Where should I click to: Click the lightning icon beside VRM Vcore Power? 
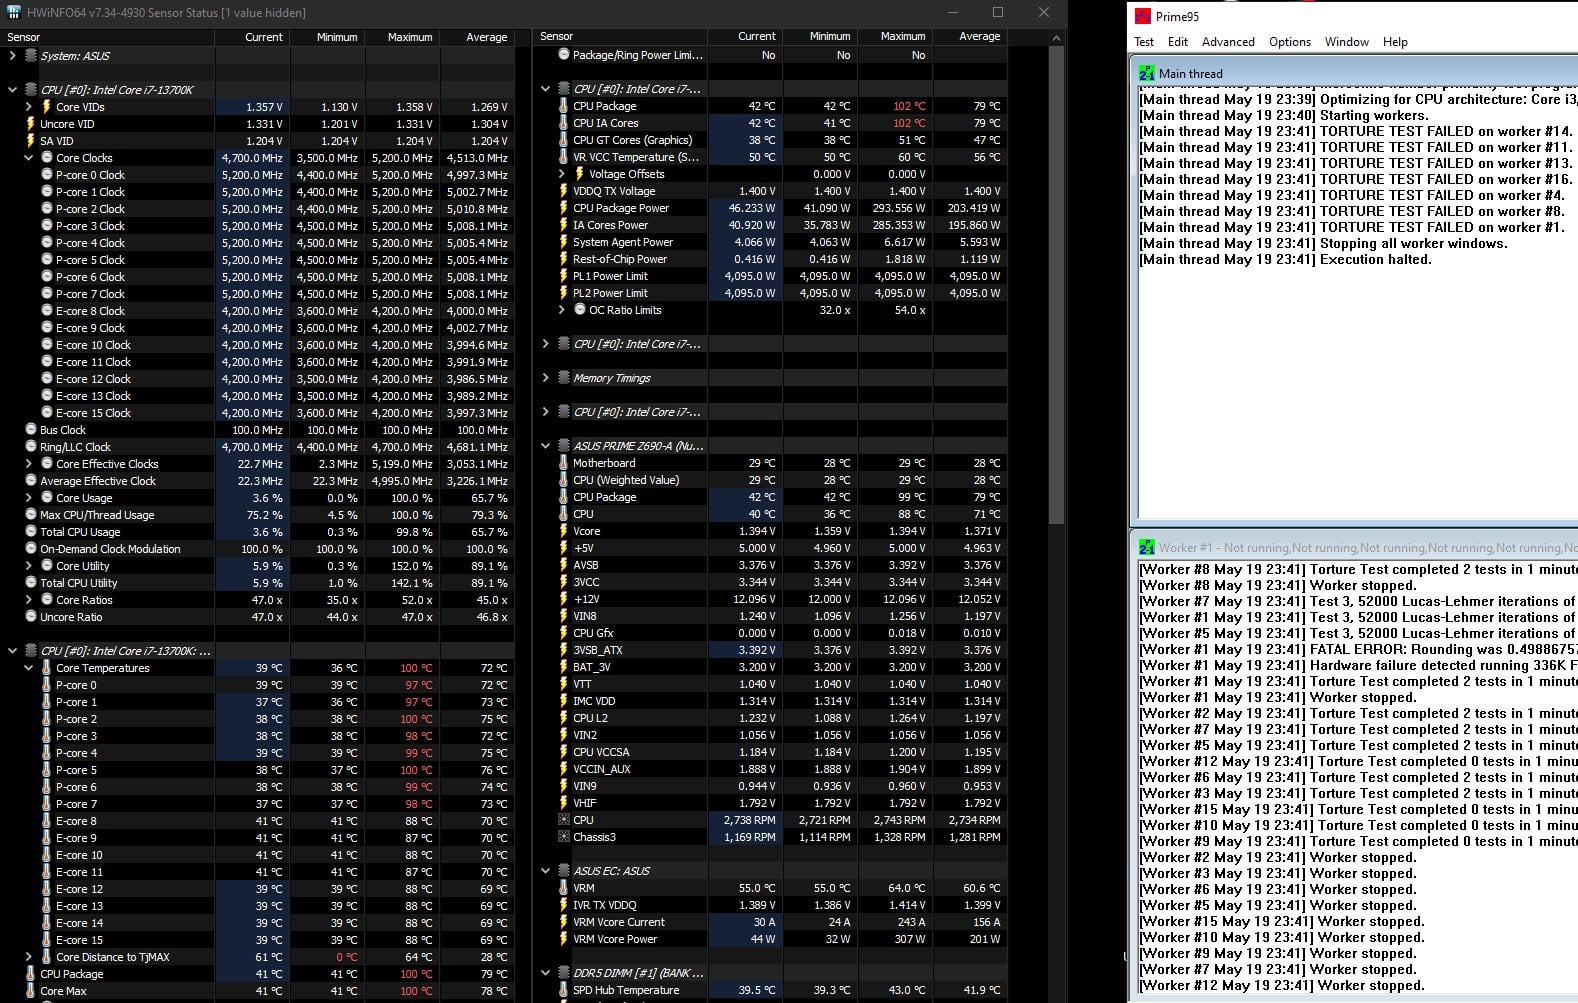564,939
